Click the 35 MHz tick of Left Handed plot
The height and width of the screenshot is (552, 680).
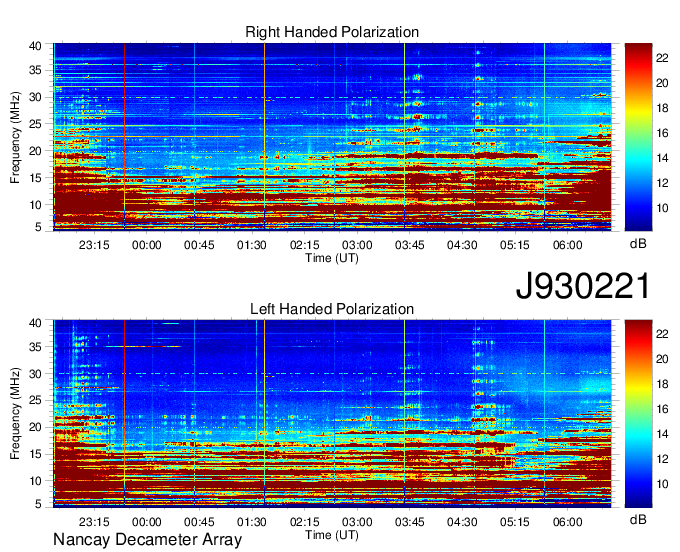35,346
